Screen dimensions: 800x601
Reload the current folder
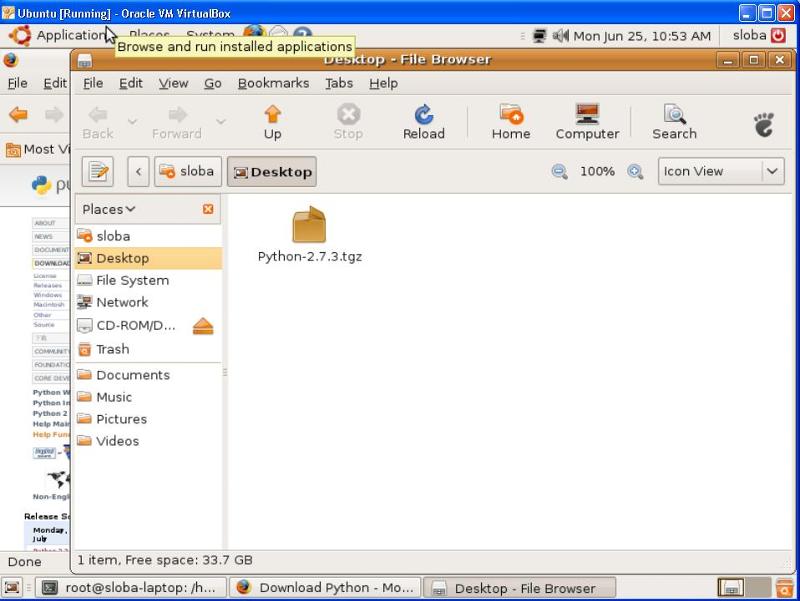tap(423, 122)
